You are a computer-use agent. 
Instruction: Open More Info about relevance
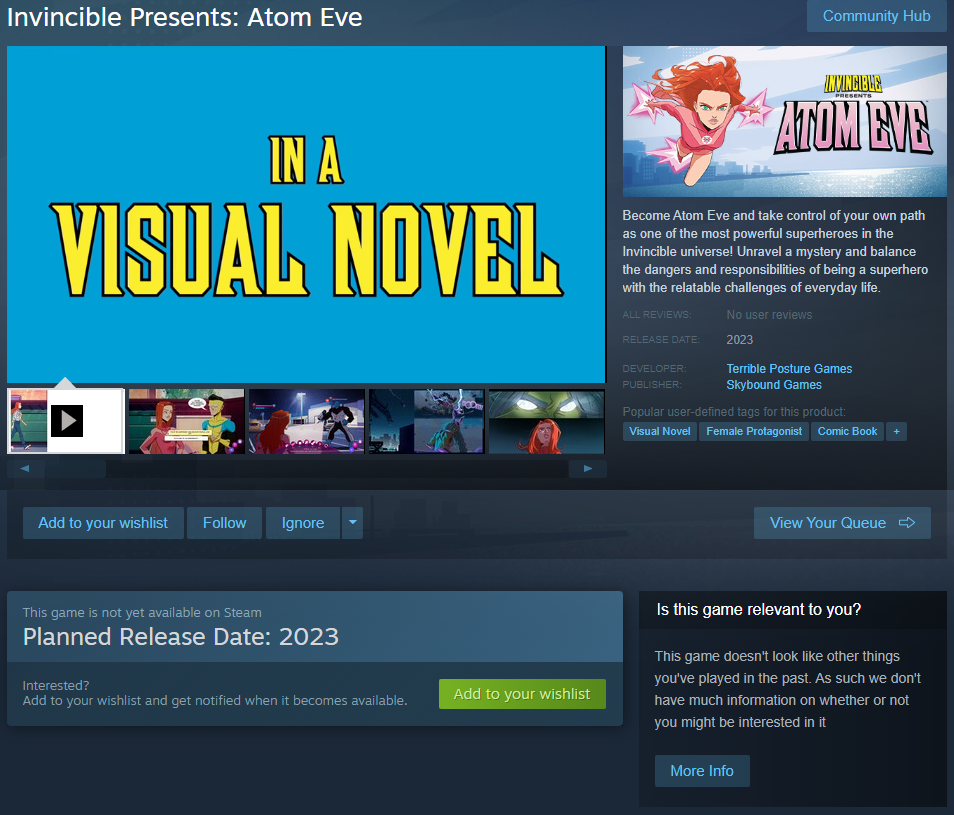pyautogui.click(x=702, y=771)
